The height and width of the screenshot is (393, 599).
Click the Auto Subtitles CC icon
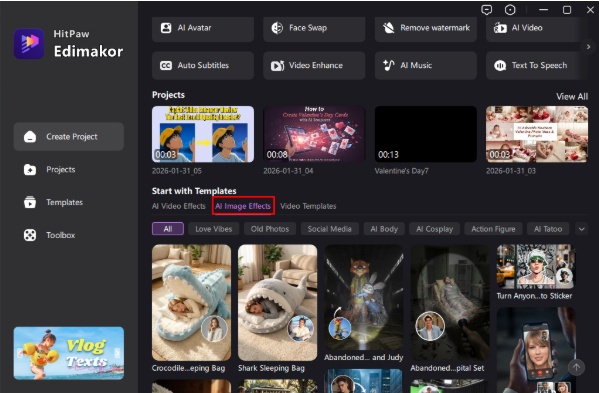click(166, 66)
